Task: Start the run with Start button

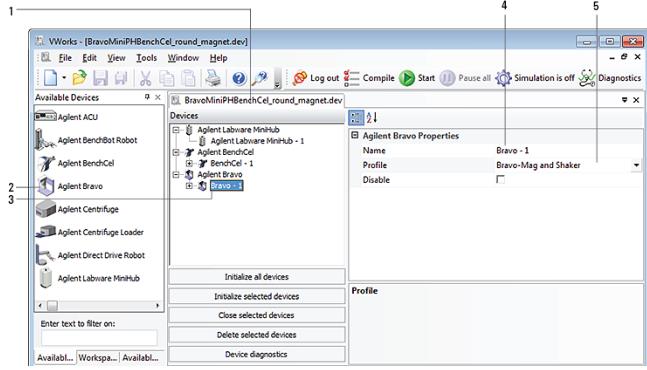Action: pos(417,78)
